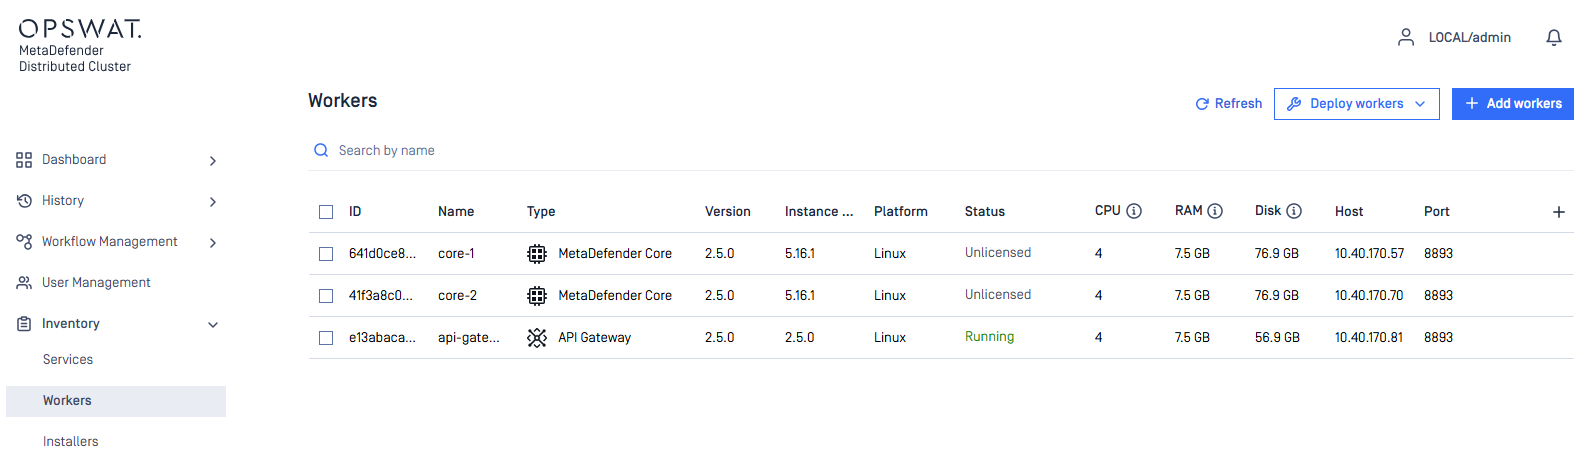Click the API Gateway type icon
The height and width of the screenshot is (462, 1587).
tap(537, 338)
